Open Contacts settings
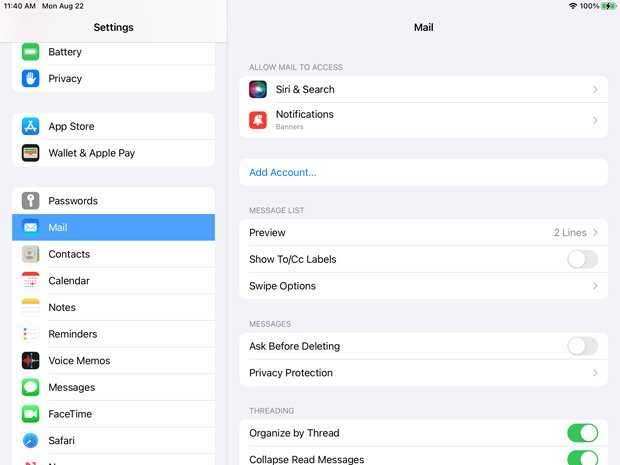 pos(113,254)
